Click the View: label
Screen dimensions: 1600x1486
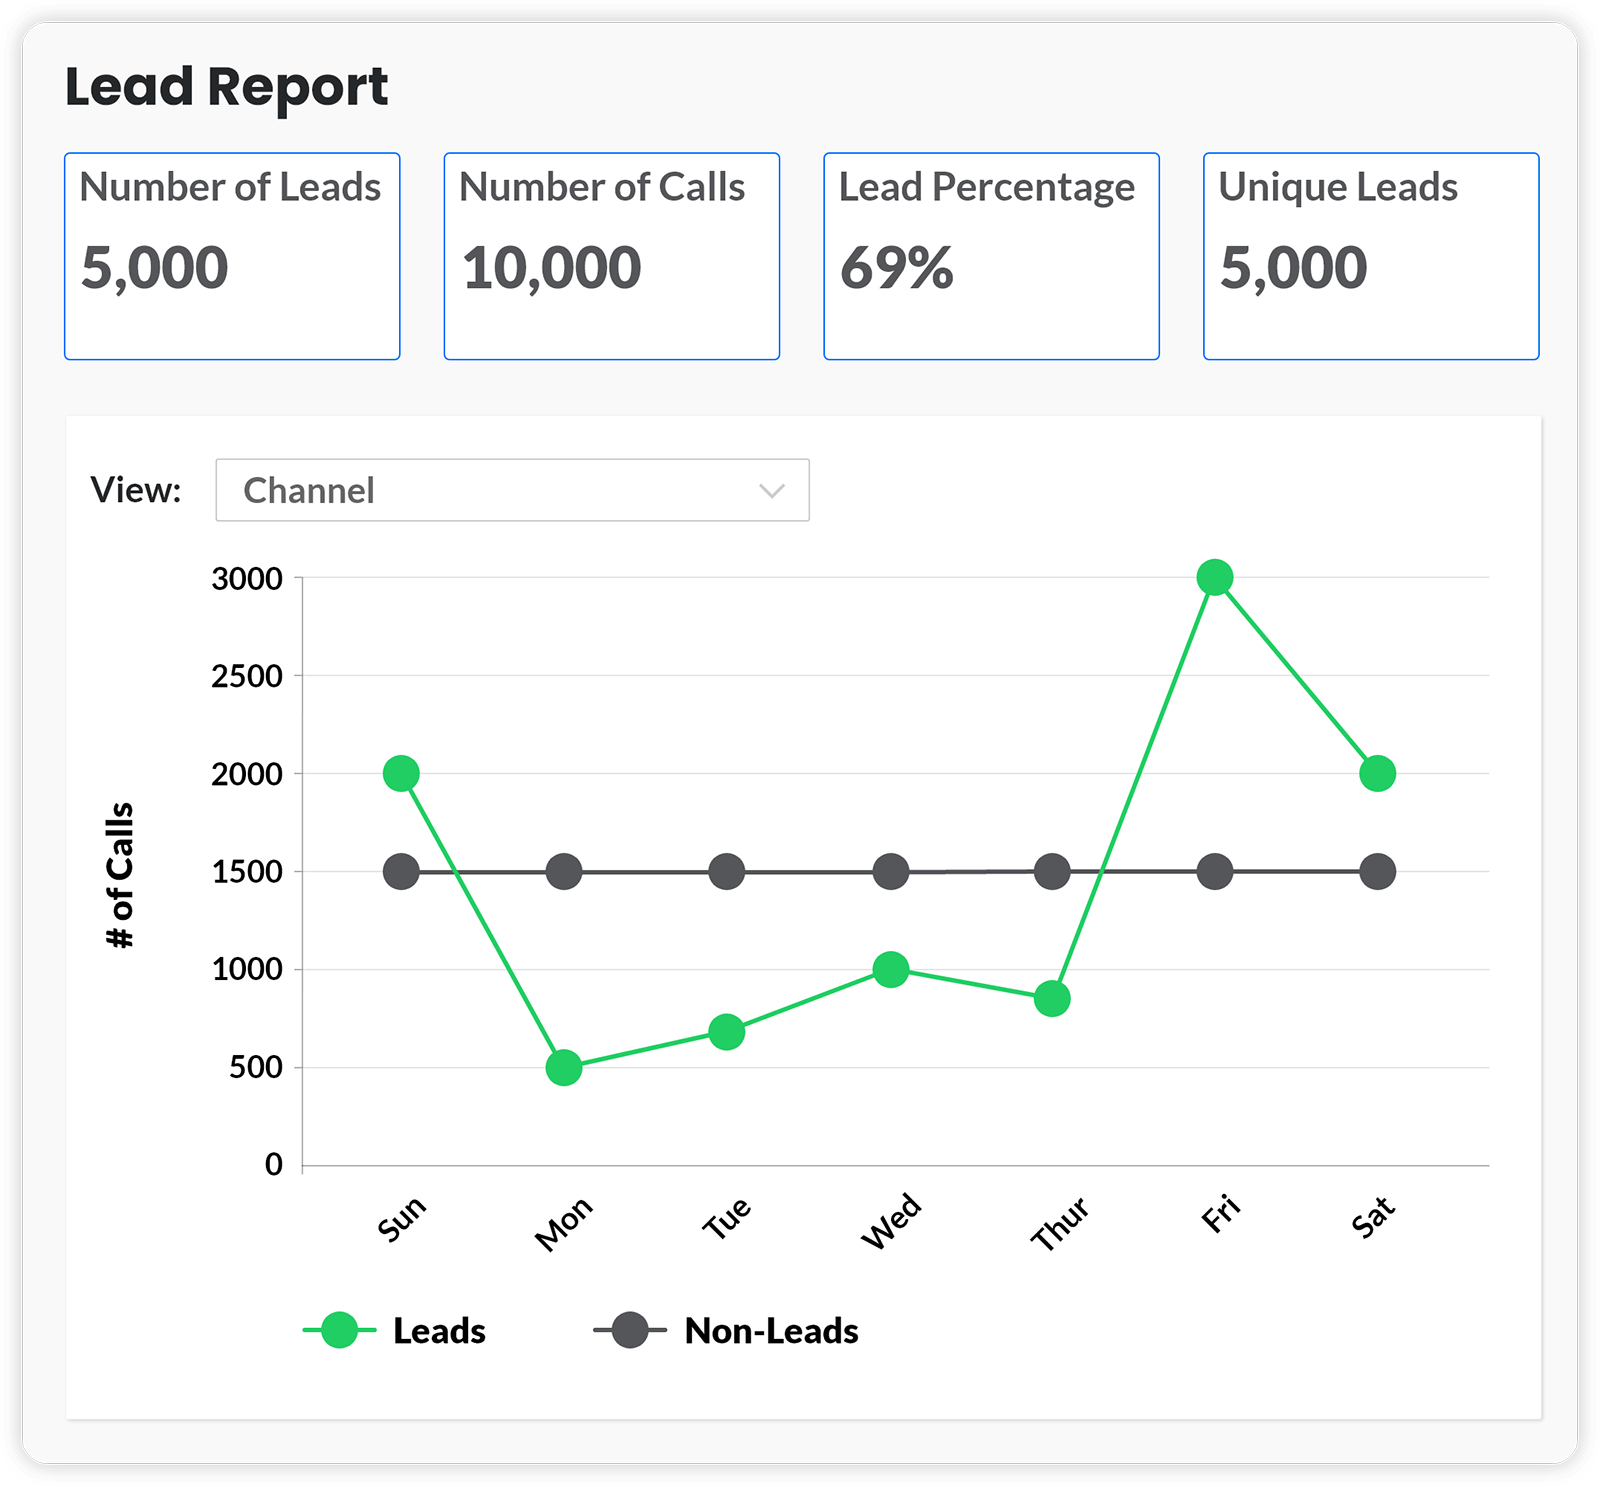click(x=136, y=490)
